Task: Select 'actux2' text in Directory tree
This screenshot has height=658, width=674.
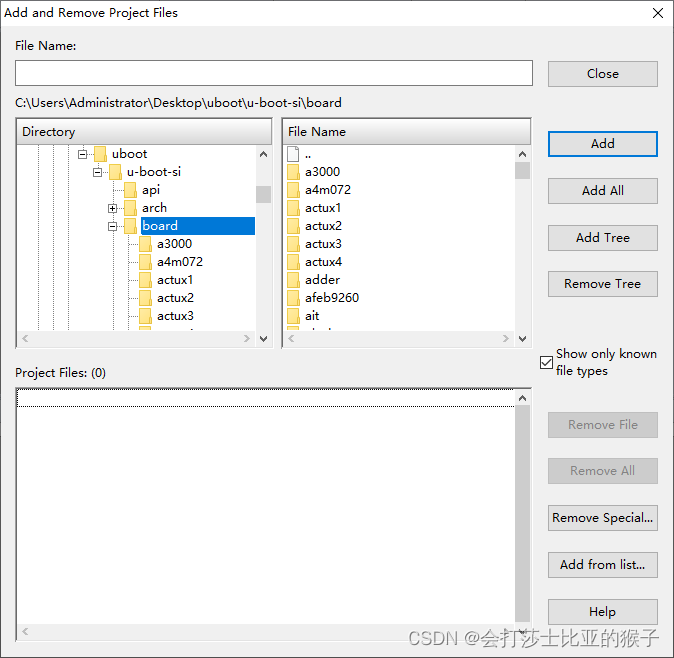Action: coord(175,298)
